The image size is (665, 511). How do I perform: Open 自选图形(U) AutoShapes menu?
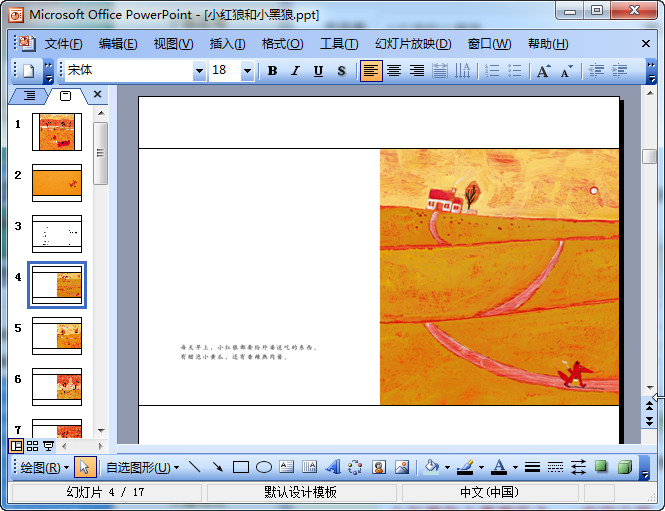pyautogui.click(x=142, y=468)
